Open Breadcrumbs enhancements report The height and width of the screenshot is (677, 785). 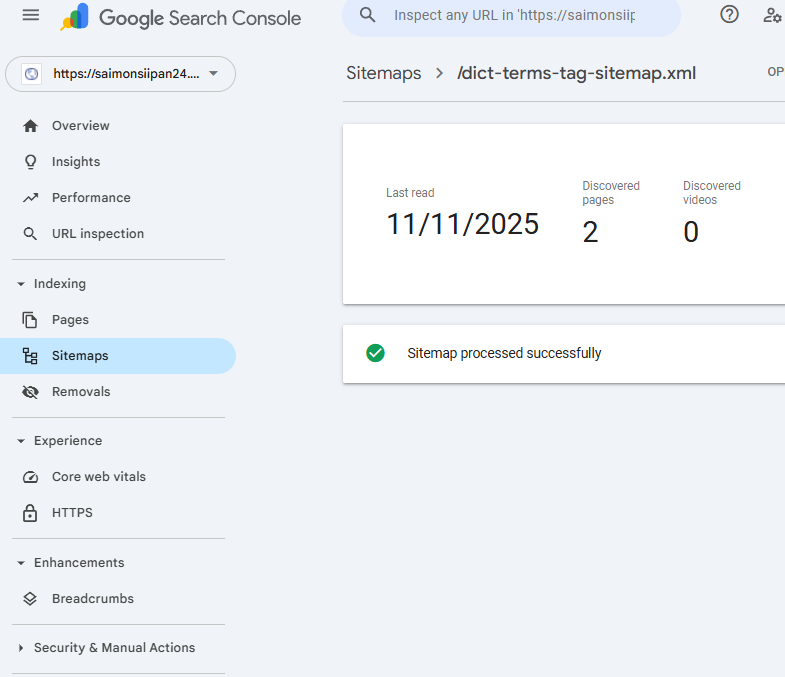coord(92,599)
